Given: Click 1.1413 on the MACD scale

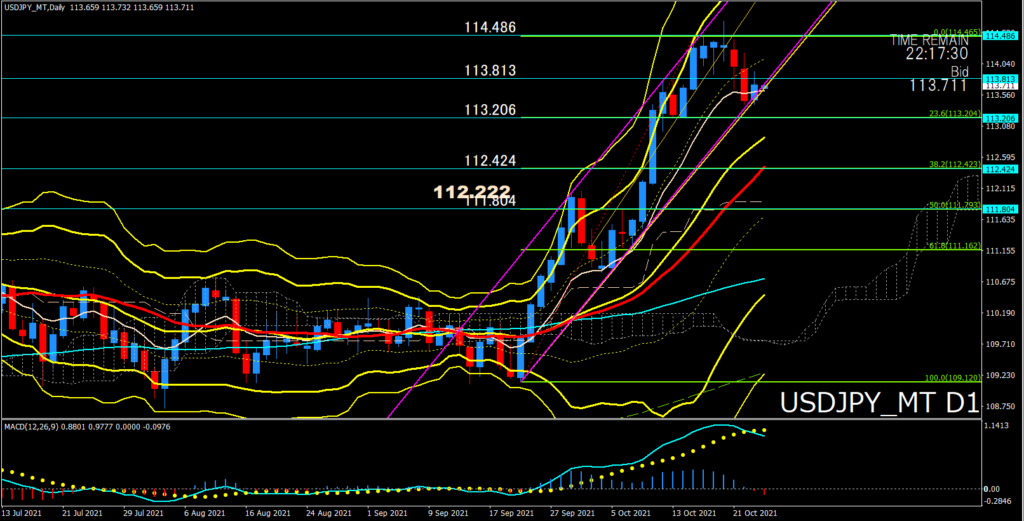Looking at the screenshot, I should (997, 426).
